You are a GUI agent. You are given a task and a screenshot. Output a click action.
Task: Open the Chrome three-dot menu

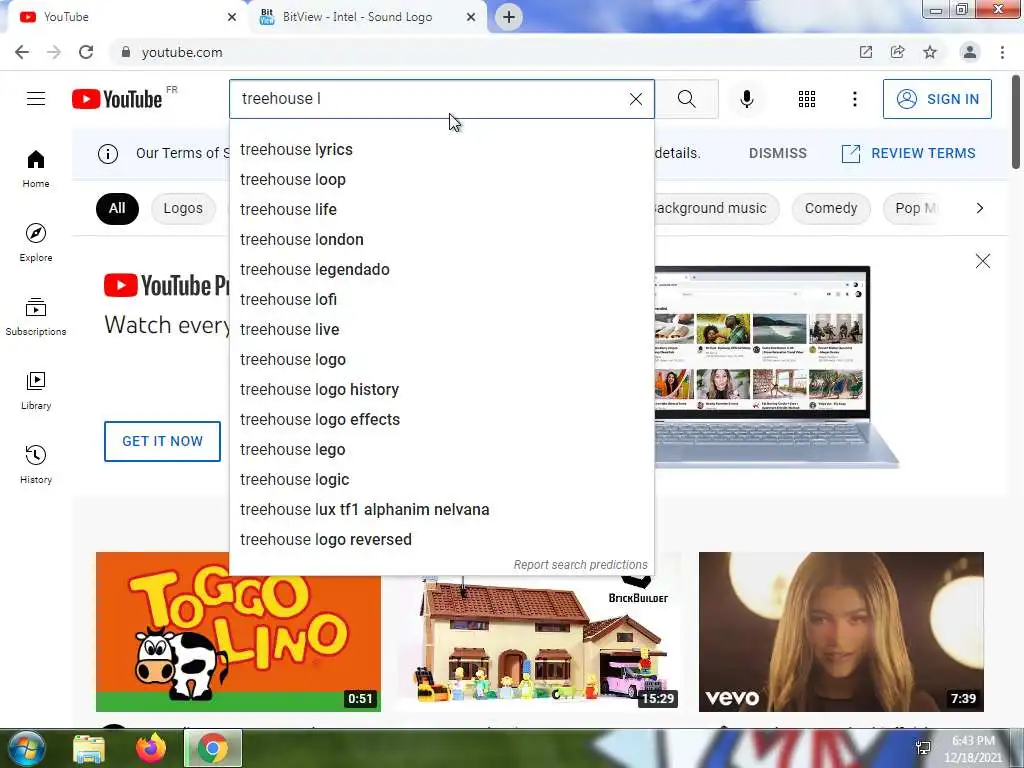1002,52
